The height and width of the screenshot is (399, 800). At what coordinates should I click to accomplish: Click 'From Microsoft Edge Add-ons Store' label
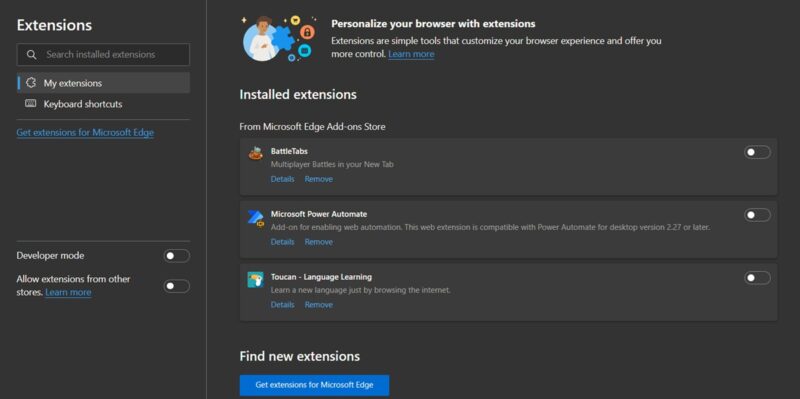(312, 127)
